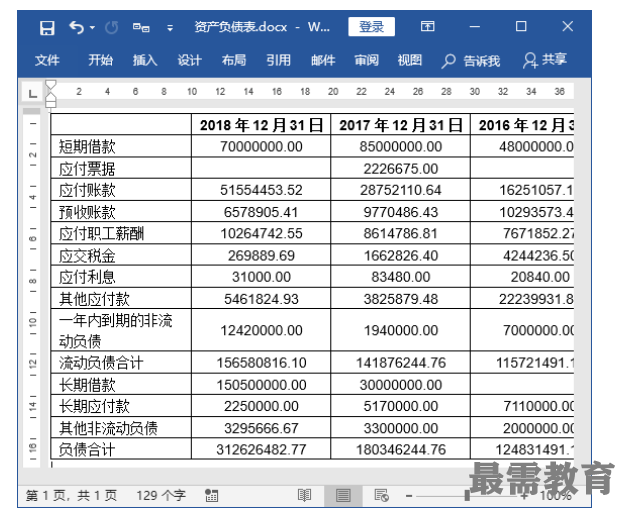Open ribbon display options icon

point(428,27)
